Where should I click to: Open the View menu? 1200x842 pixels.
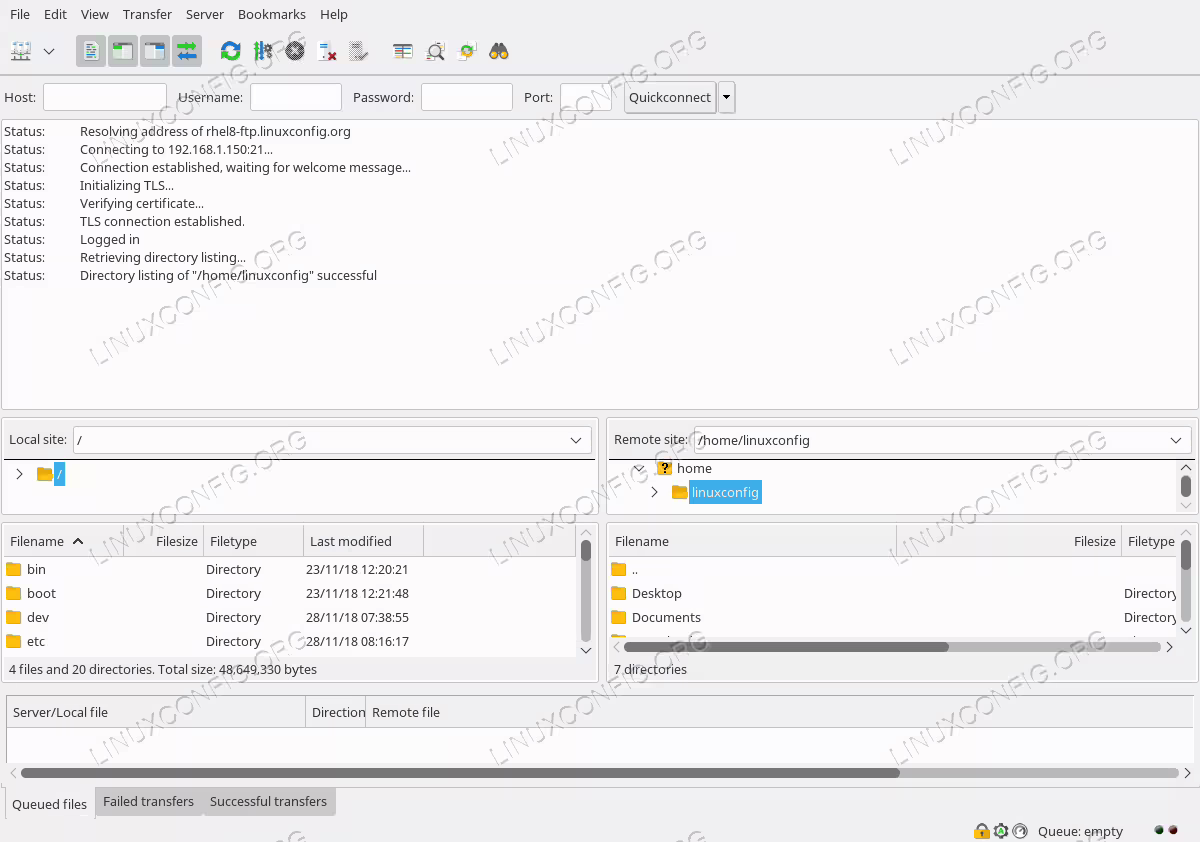[95, 14]
